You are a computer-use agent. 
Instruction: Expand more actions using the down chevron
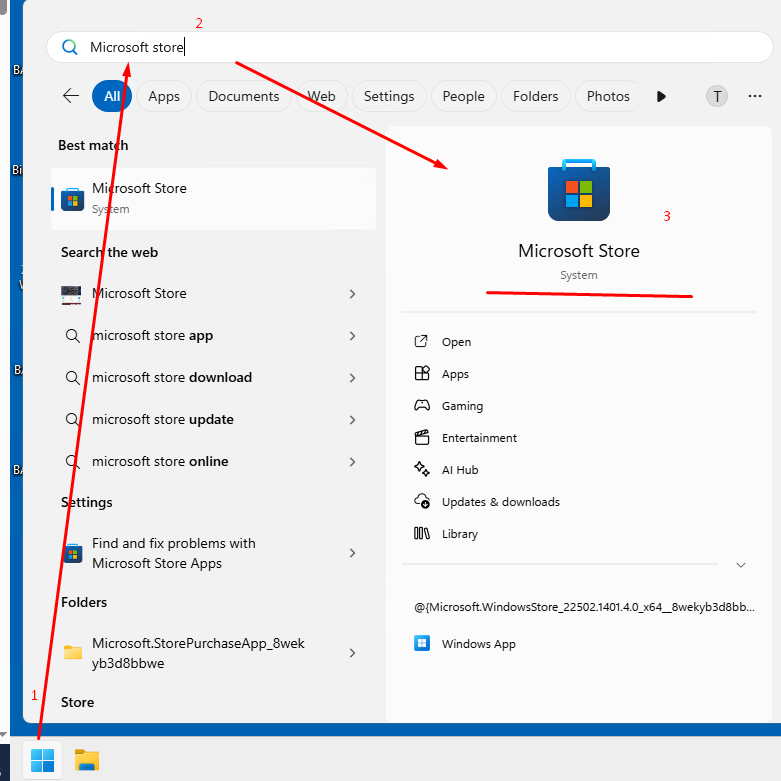click(x=741, y=565)
